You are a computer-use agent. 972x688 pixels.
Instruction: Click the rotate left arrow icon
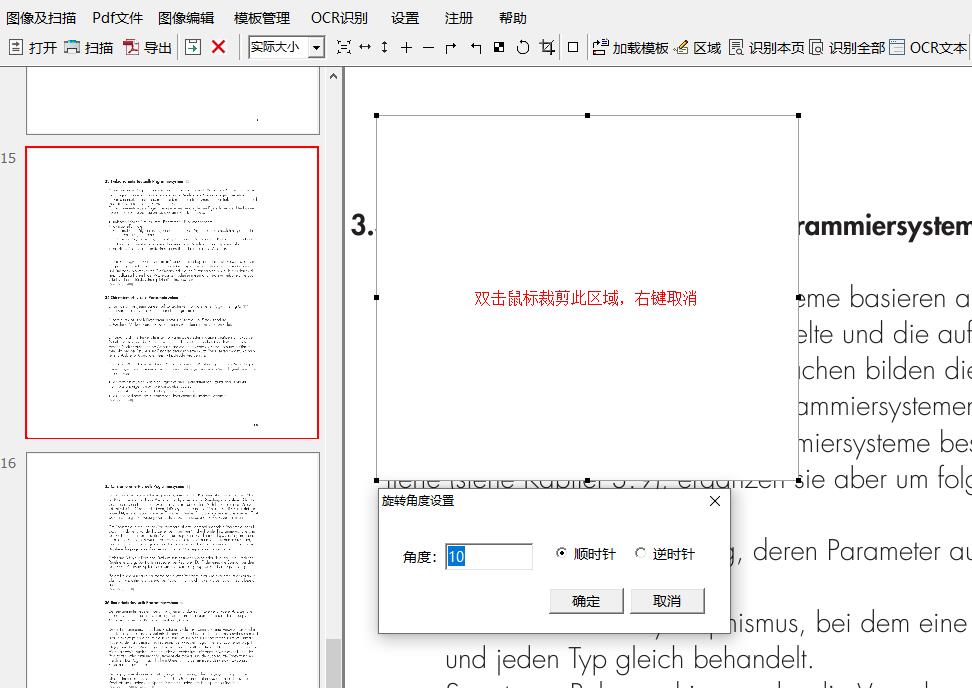coord(475,47)
